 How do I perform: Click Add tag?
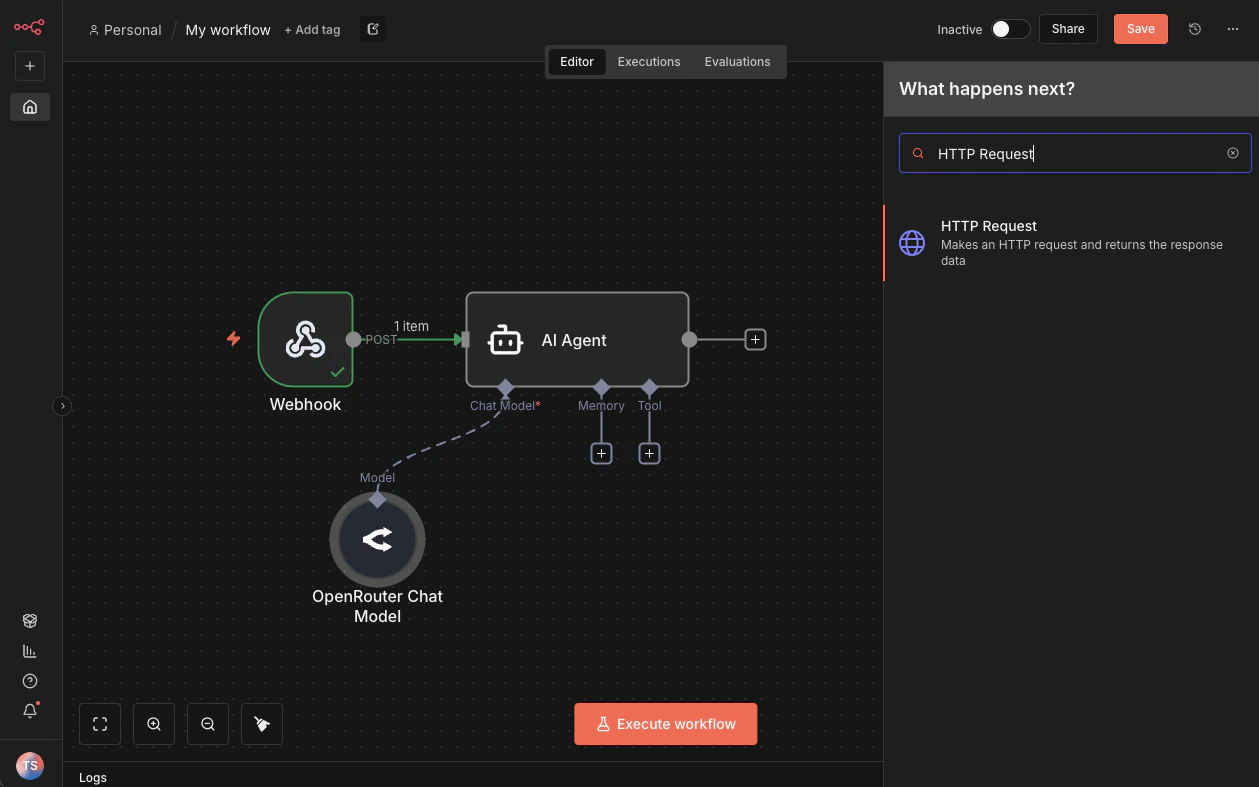312,30
